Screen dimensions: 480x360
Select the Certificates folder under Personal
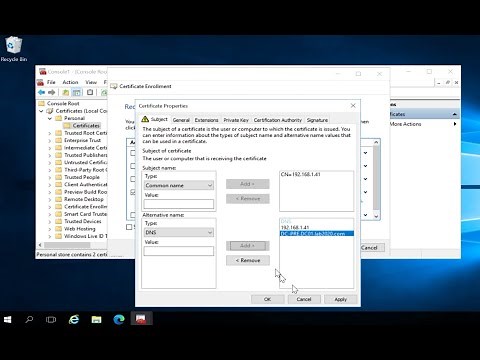(86, 125)
